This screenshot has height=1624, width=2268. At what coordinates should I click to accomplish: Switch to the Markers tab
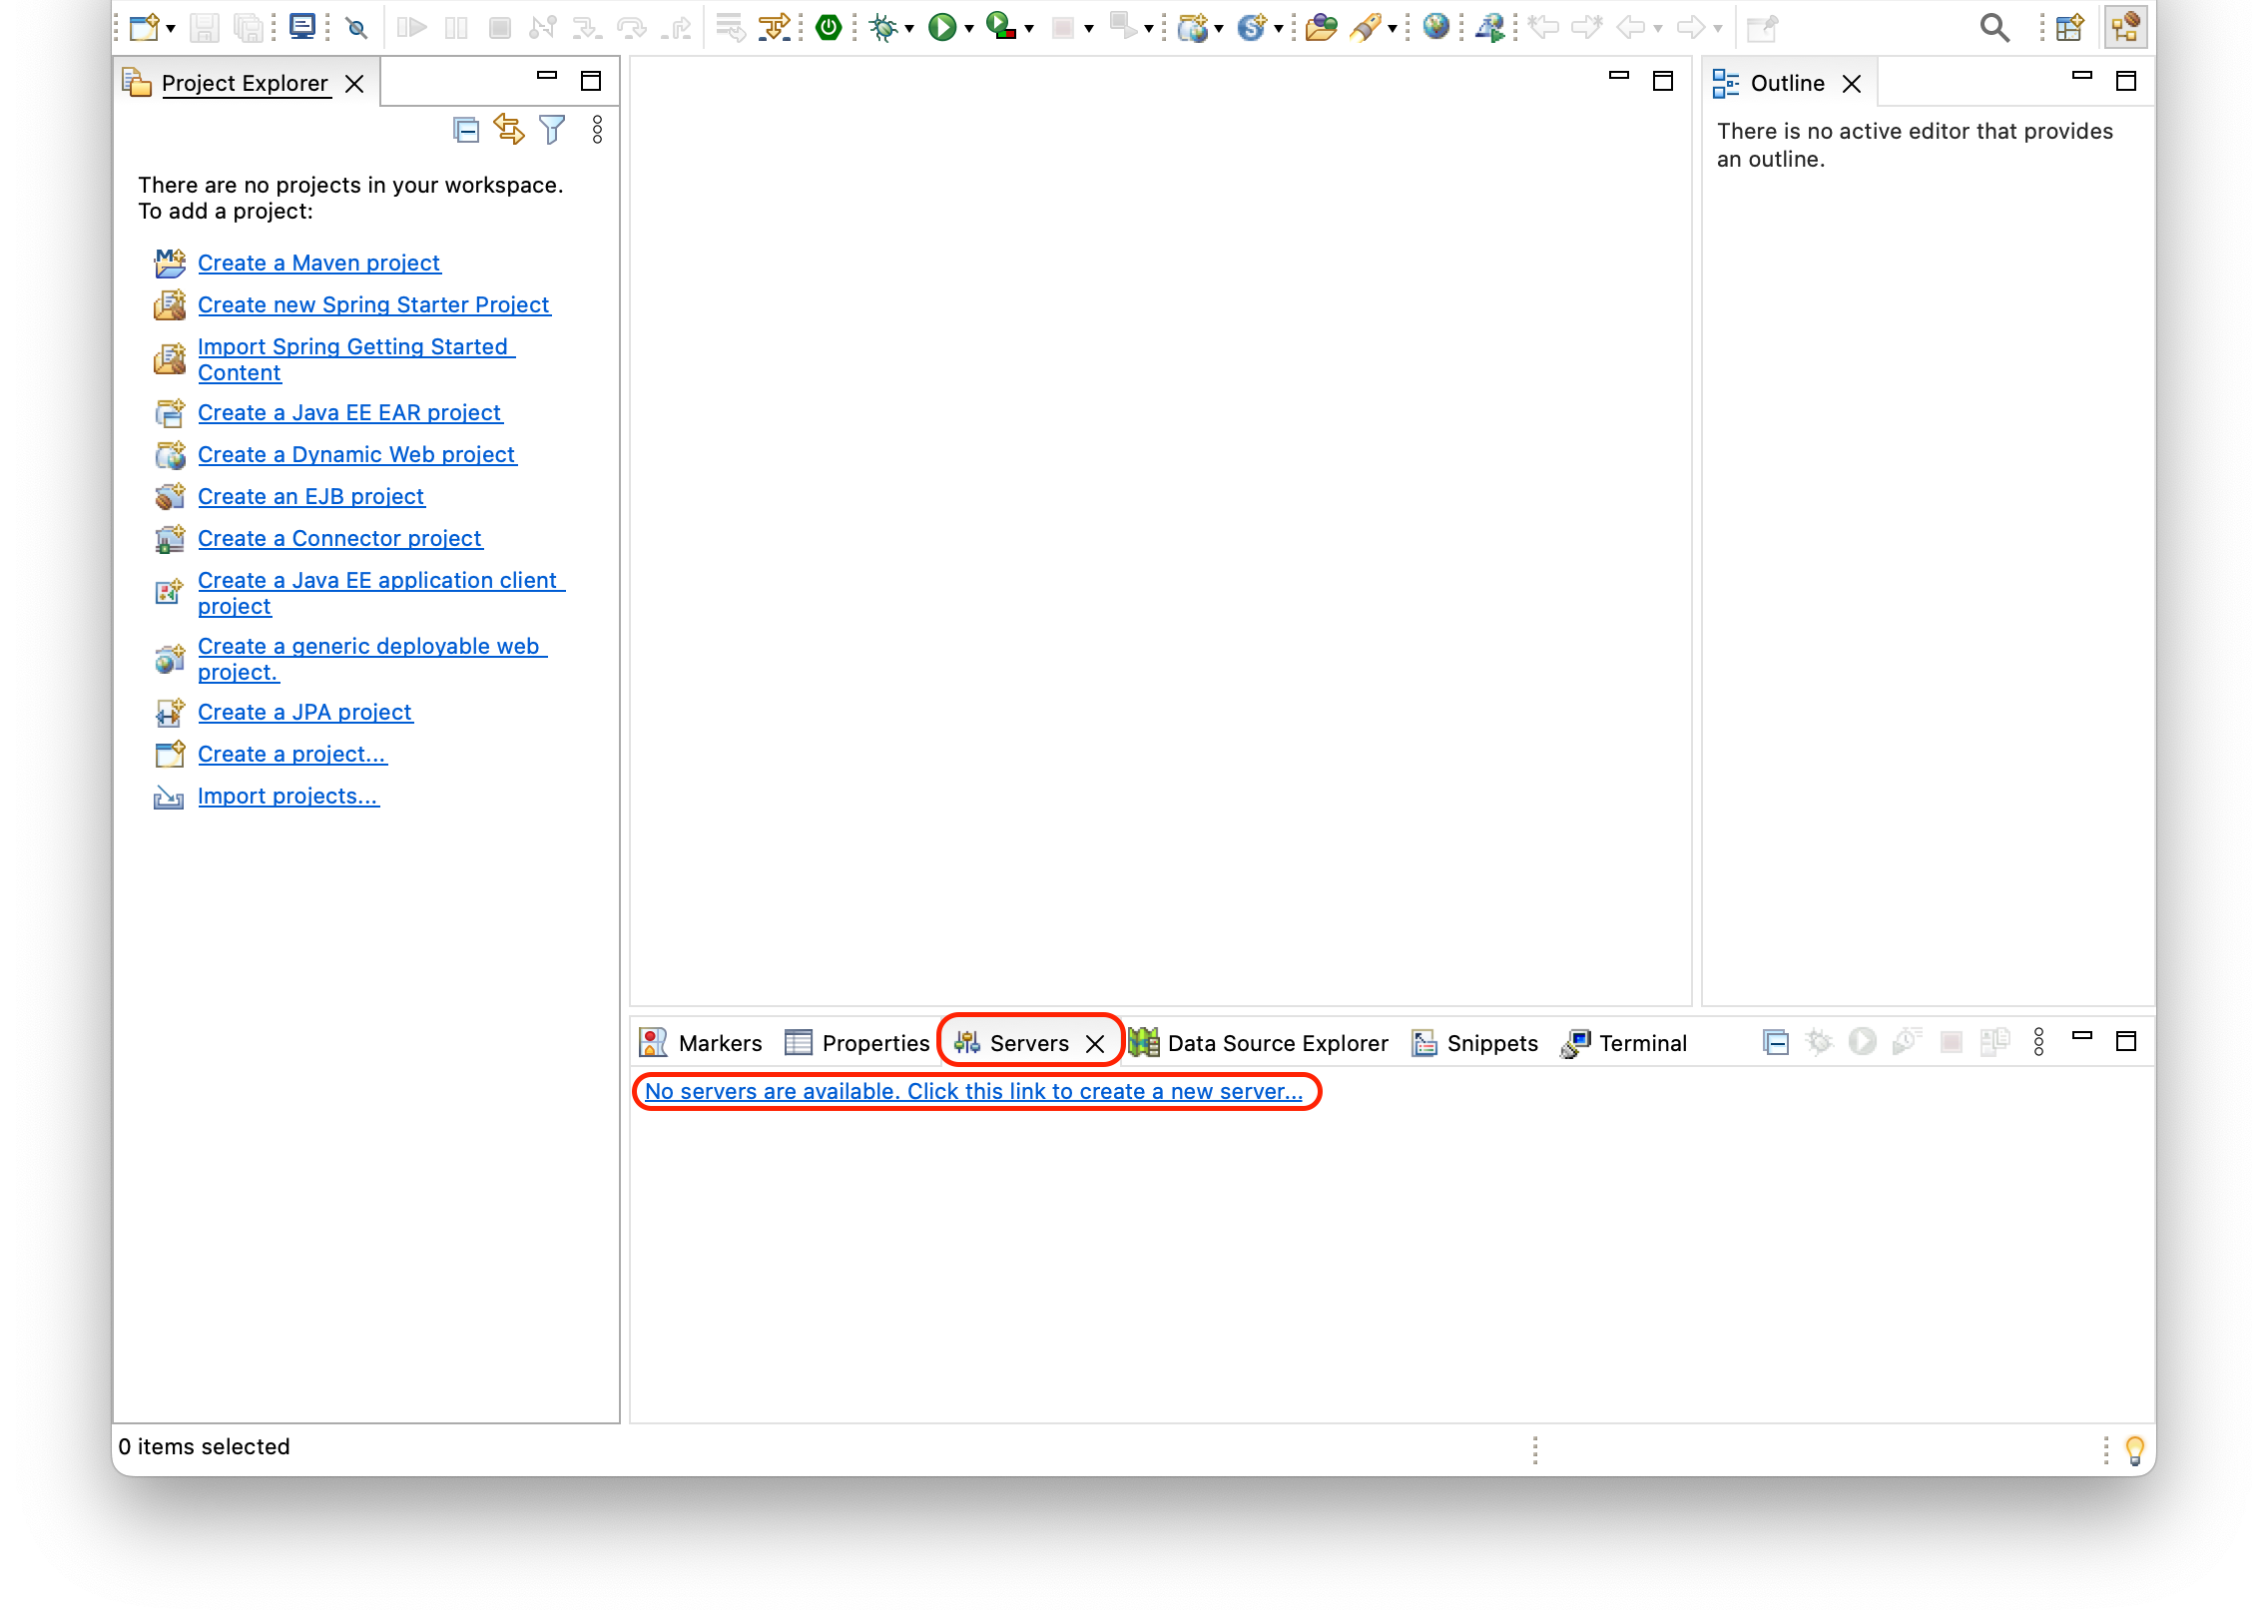coord(701,1043)
